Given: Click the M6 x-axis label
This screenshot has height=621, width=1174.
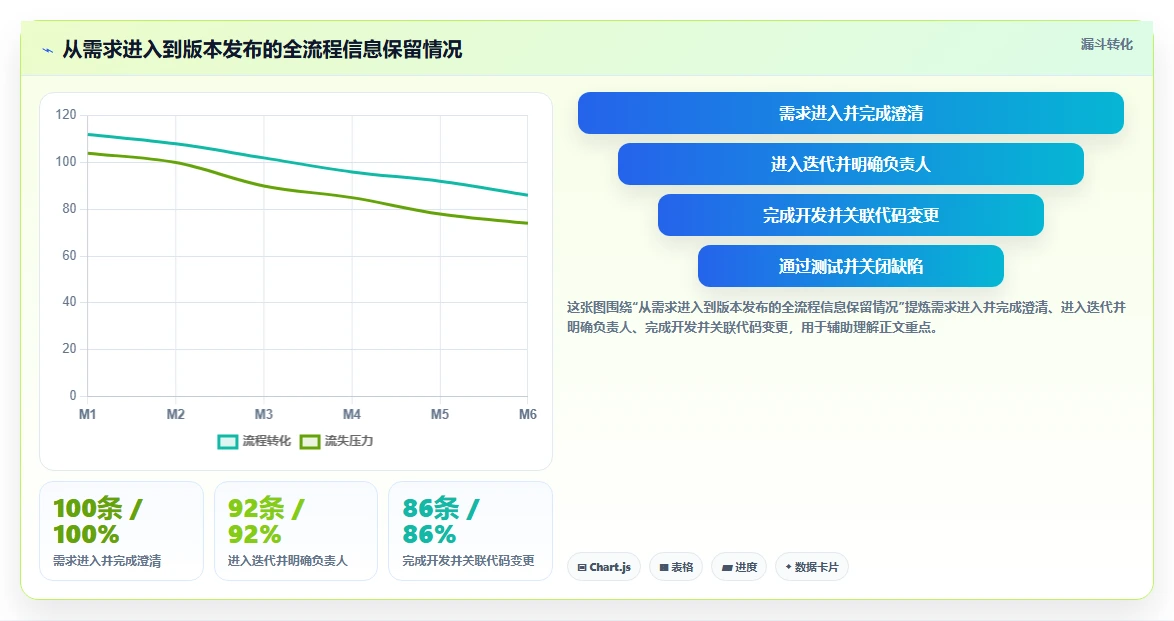Looking at the screenshot, I should tap(528, 414).
